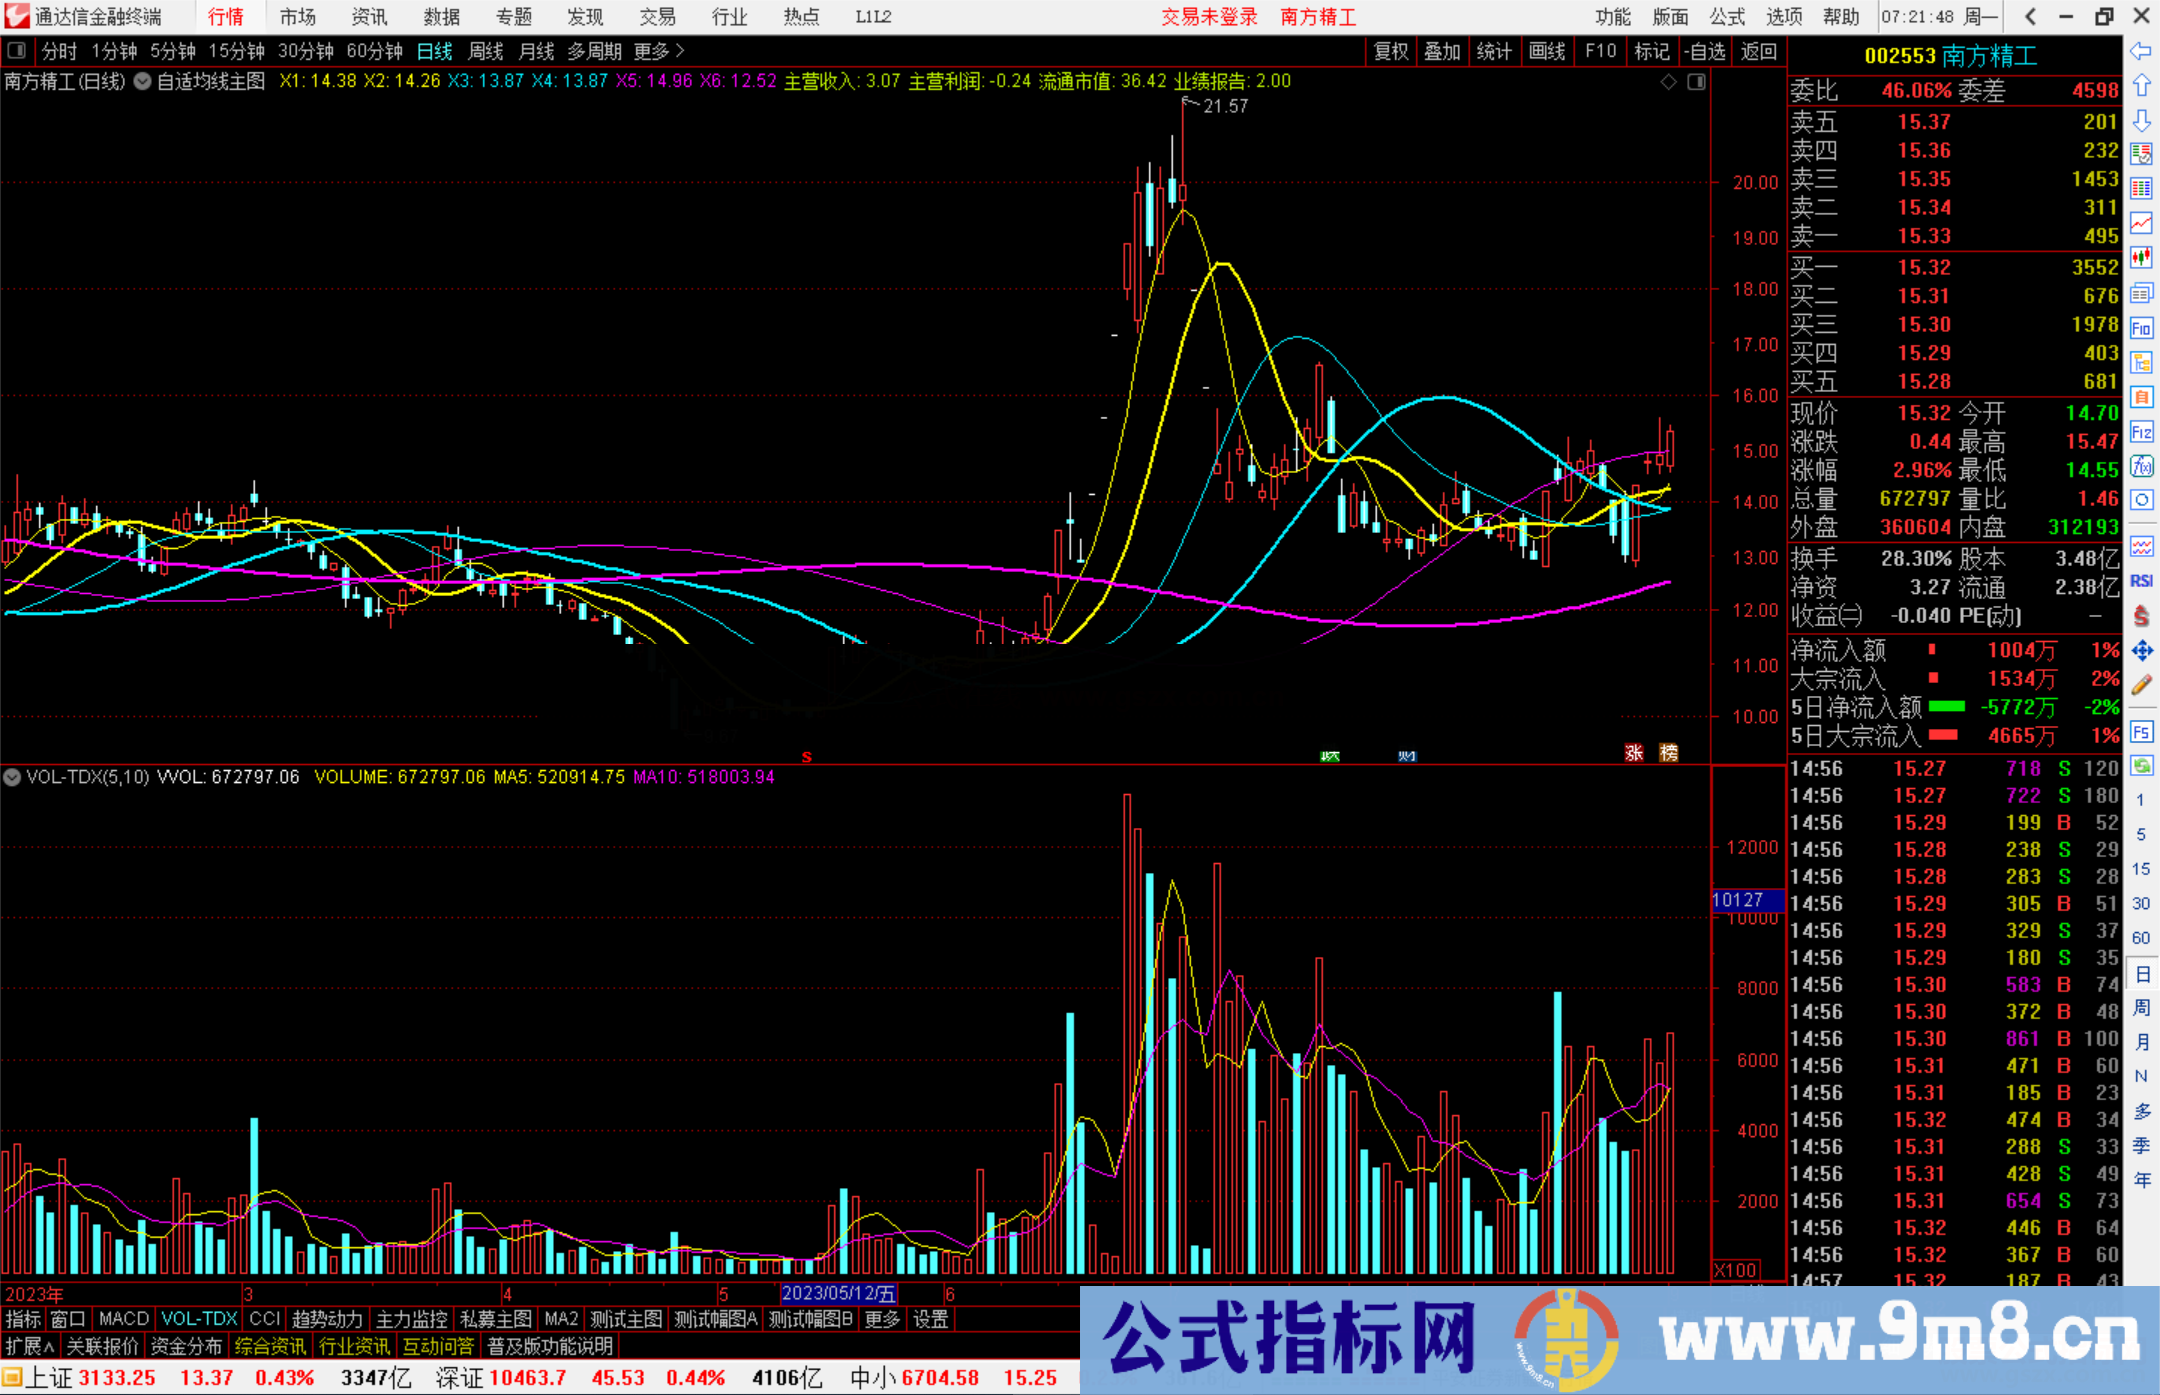Select the pencil drawing tool icon
This screenshot has width=2160, height=1395.
[2141, 685]
